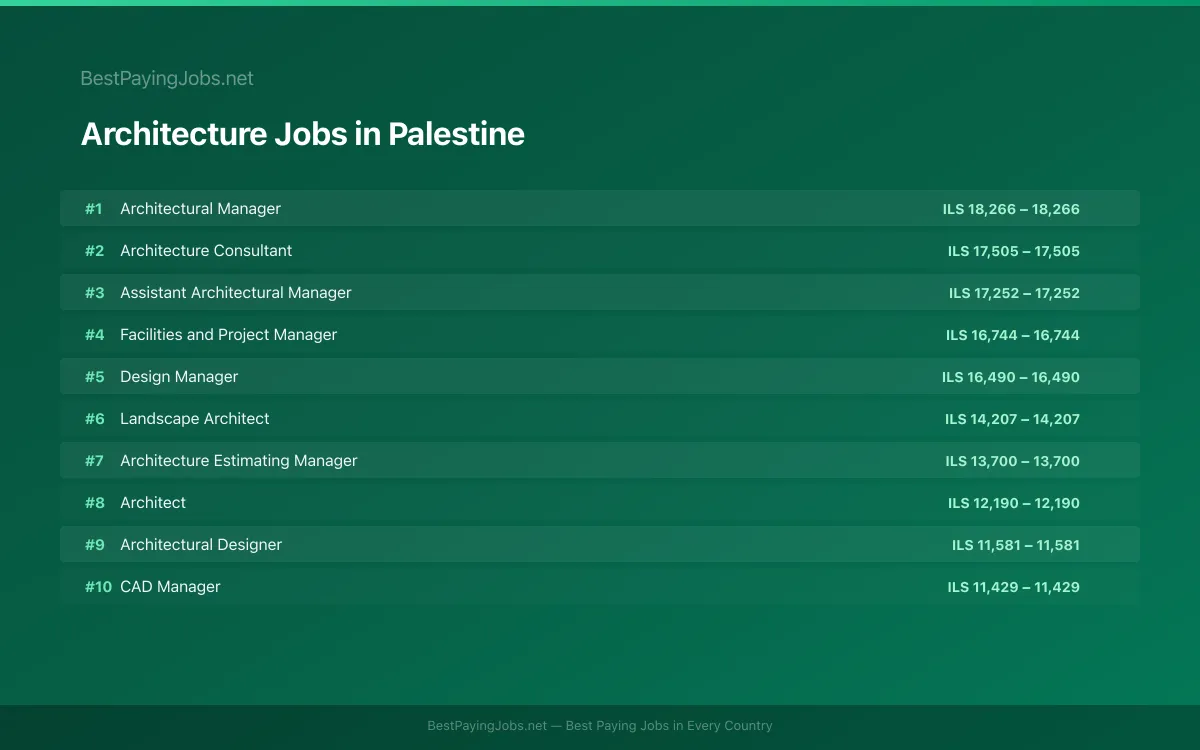Click the #10 rank number
This screenshot has height=750, width=1200.
[98, 587]
